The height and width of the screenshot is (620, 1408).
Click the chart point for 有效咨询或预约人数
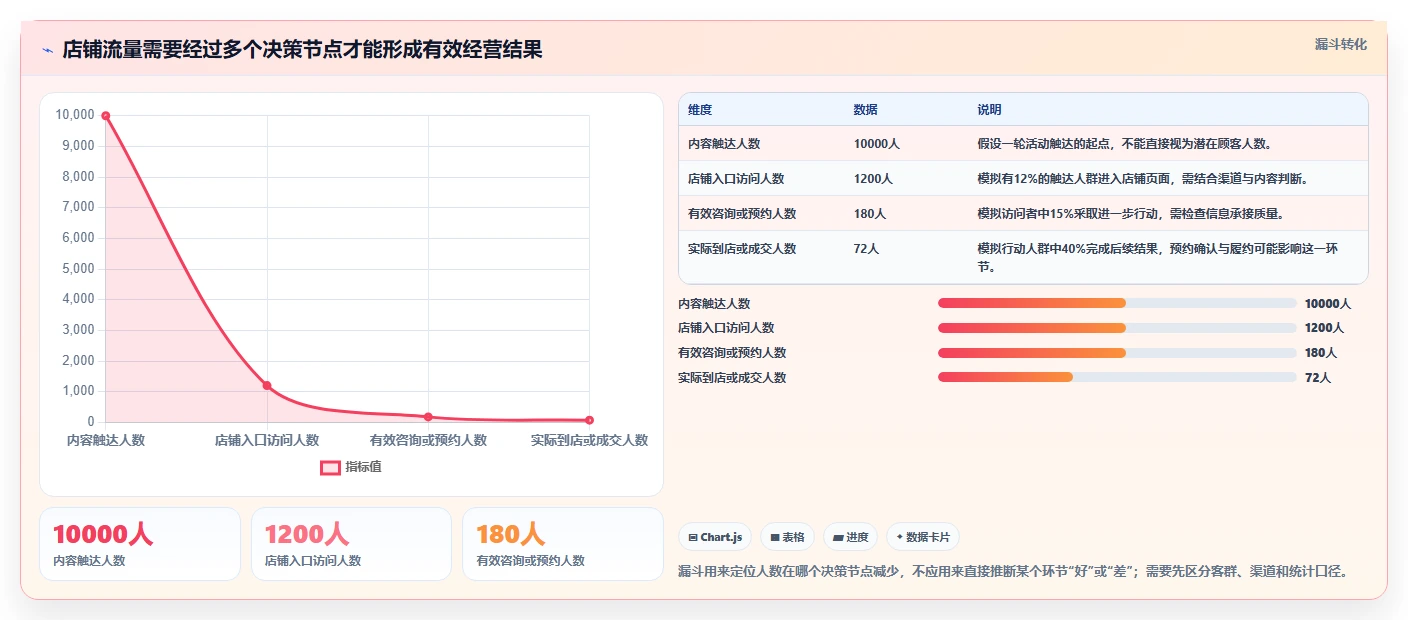point(428,416)
